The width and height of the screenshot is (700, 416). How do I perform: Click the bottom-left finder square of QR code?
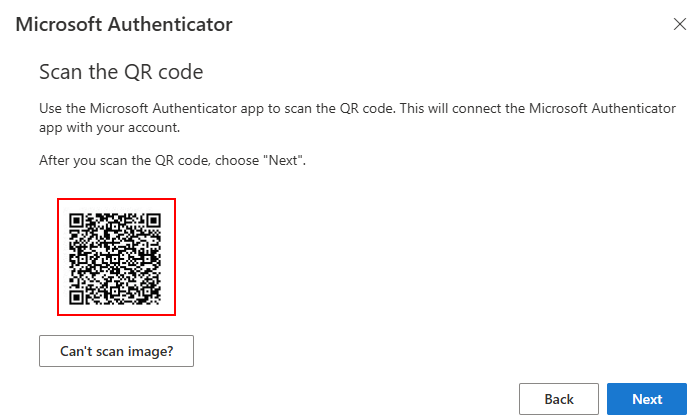tap(76, 297)
